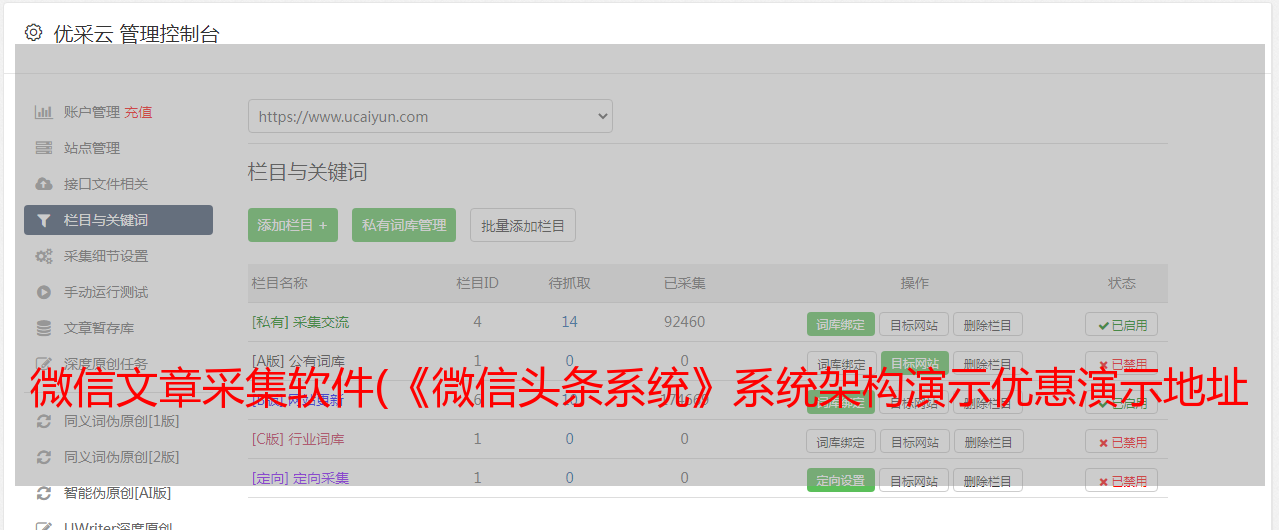Screen dimensions: 1279x530
Task: Click the database icon beside 文章暂存库
Action: tap(44, 328)
